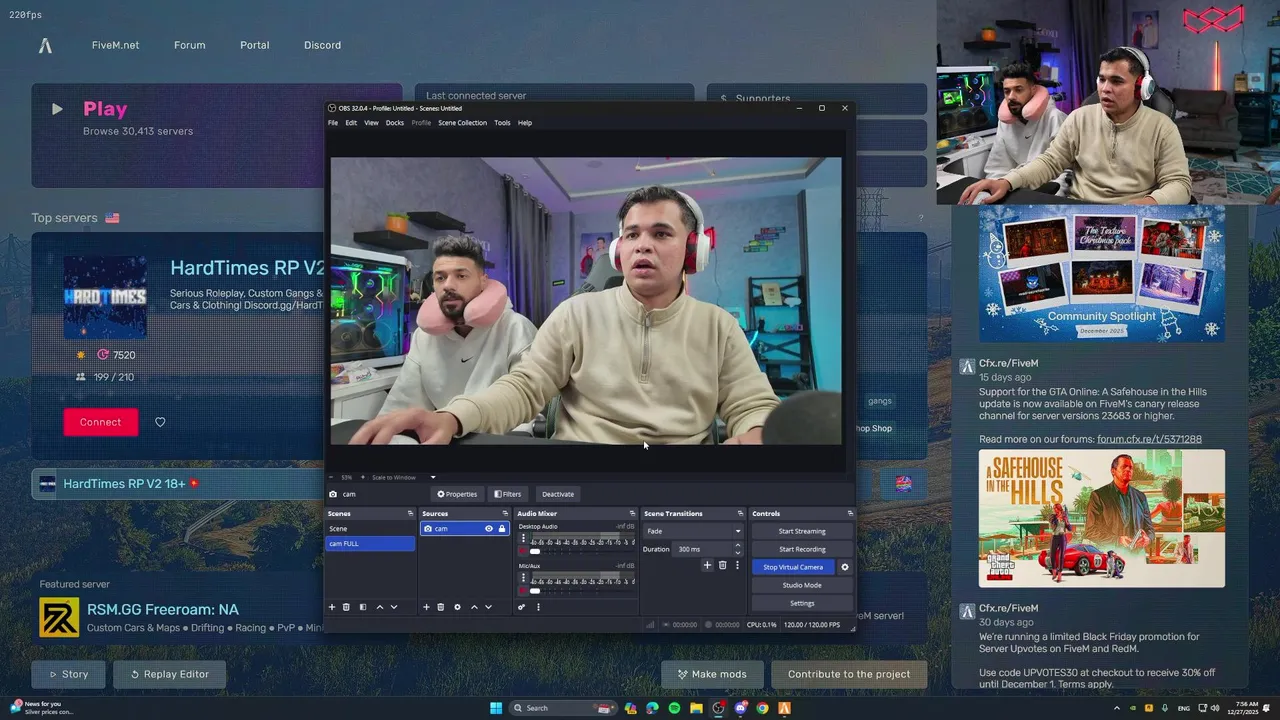
Task: Click transition Duration 300 ms field
Action: [x=703, y=549]
